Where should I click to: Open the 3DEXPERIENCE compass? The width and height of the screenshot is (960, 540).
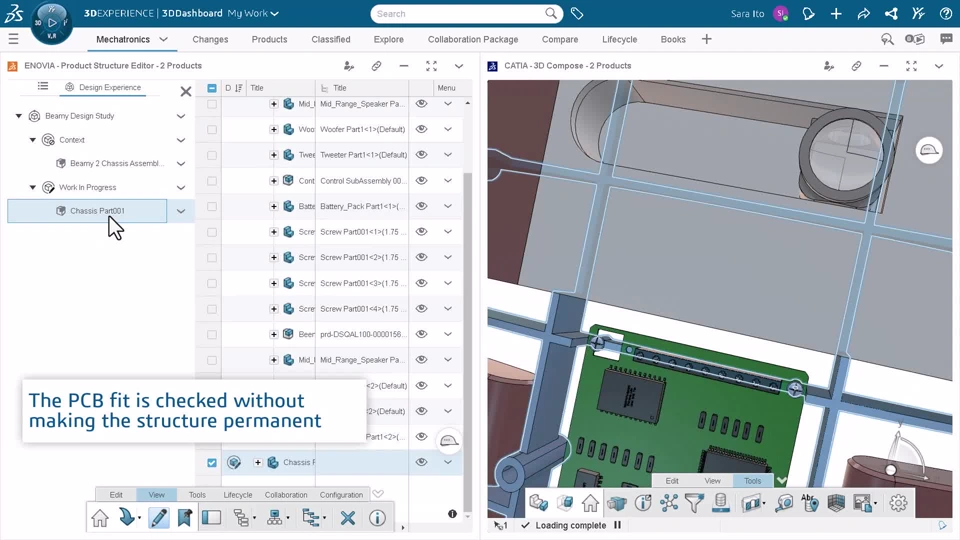tap(51, 23)
